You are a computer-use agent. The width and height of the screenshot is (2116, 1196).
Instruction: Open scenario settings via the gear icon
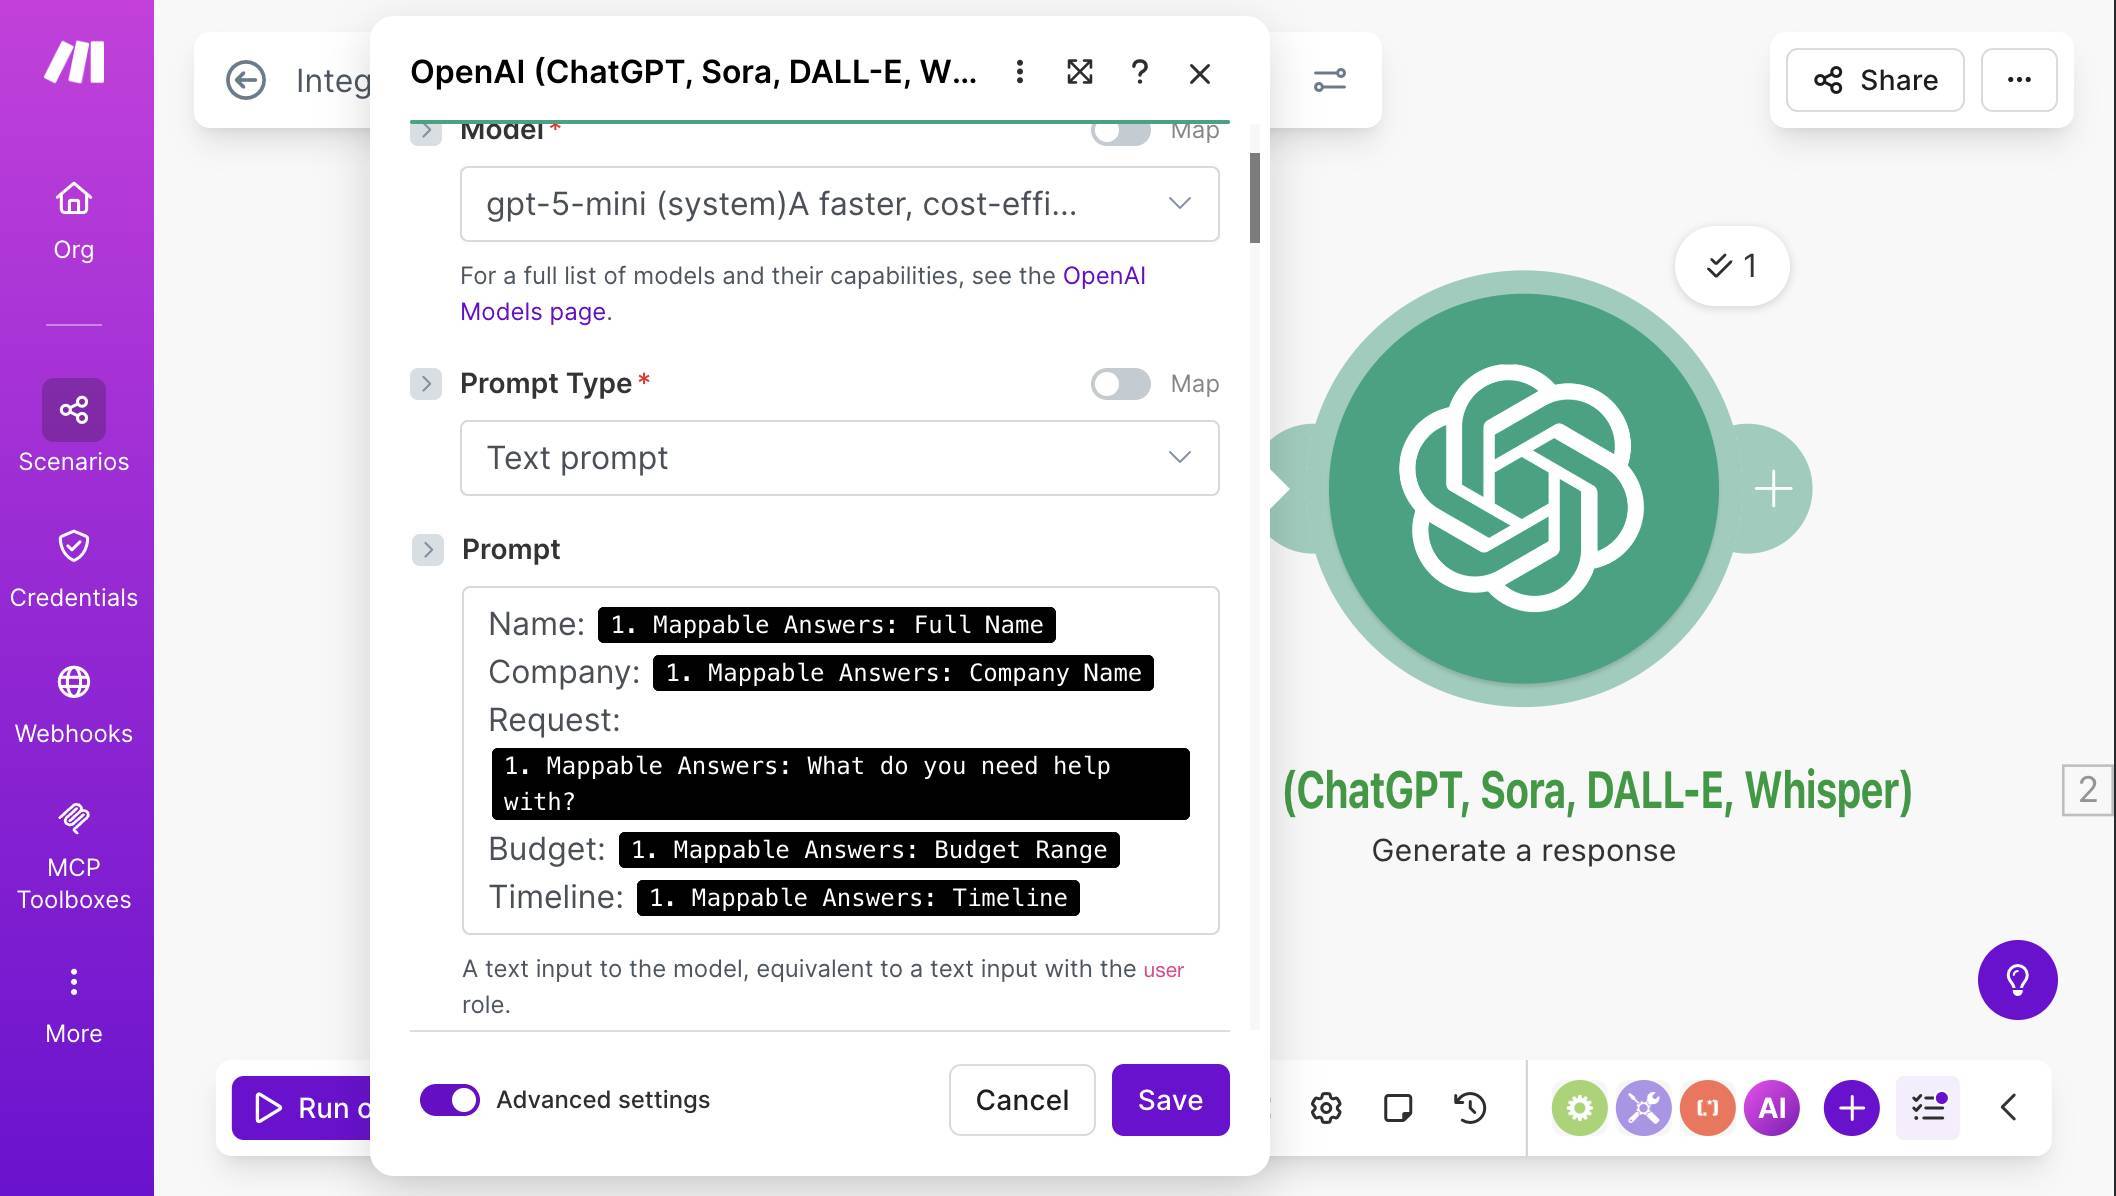pyautogui.click(x=1325, y=1107)
